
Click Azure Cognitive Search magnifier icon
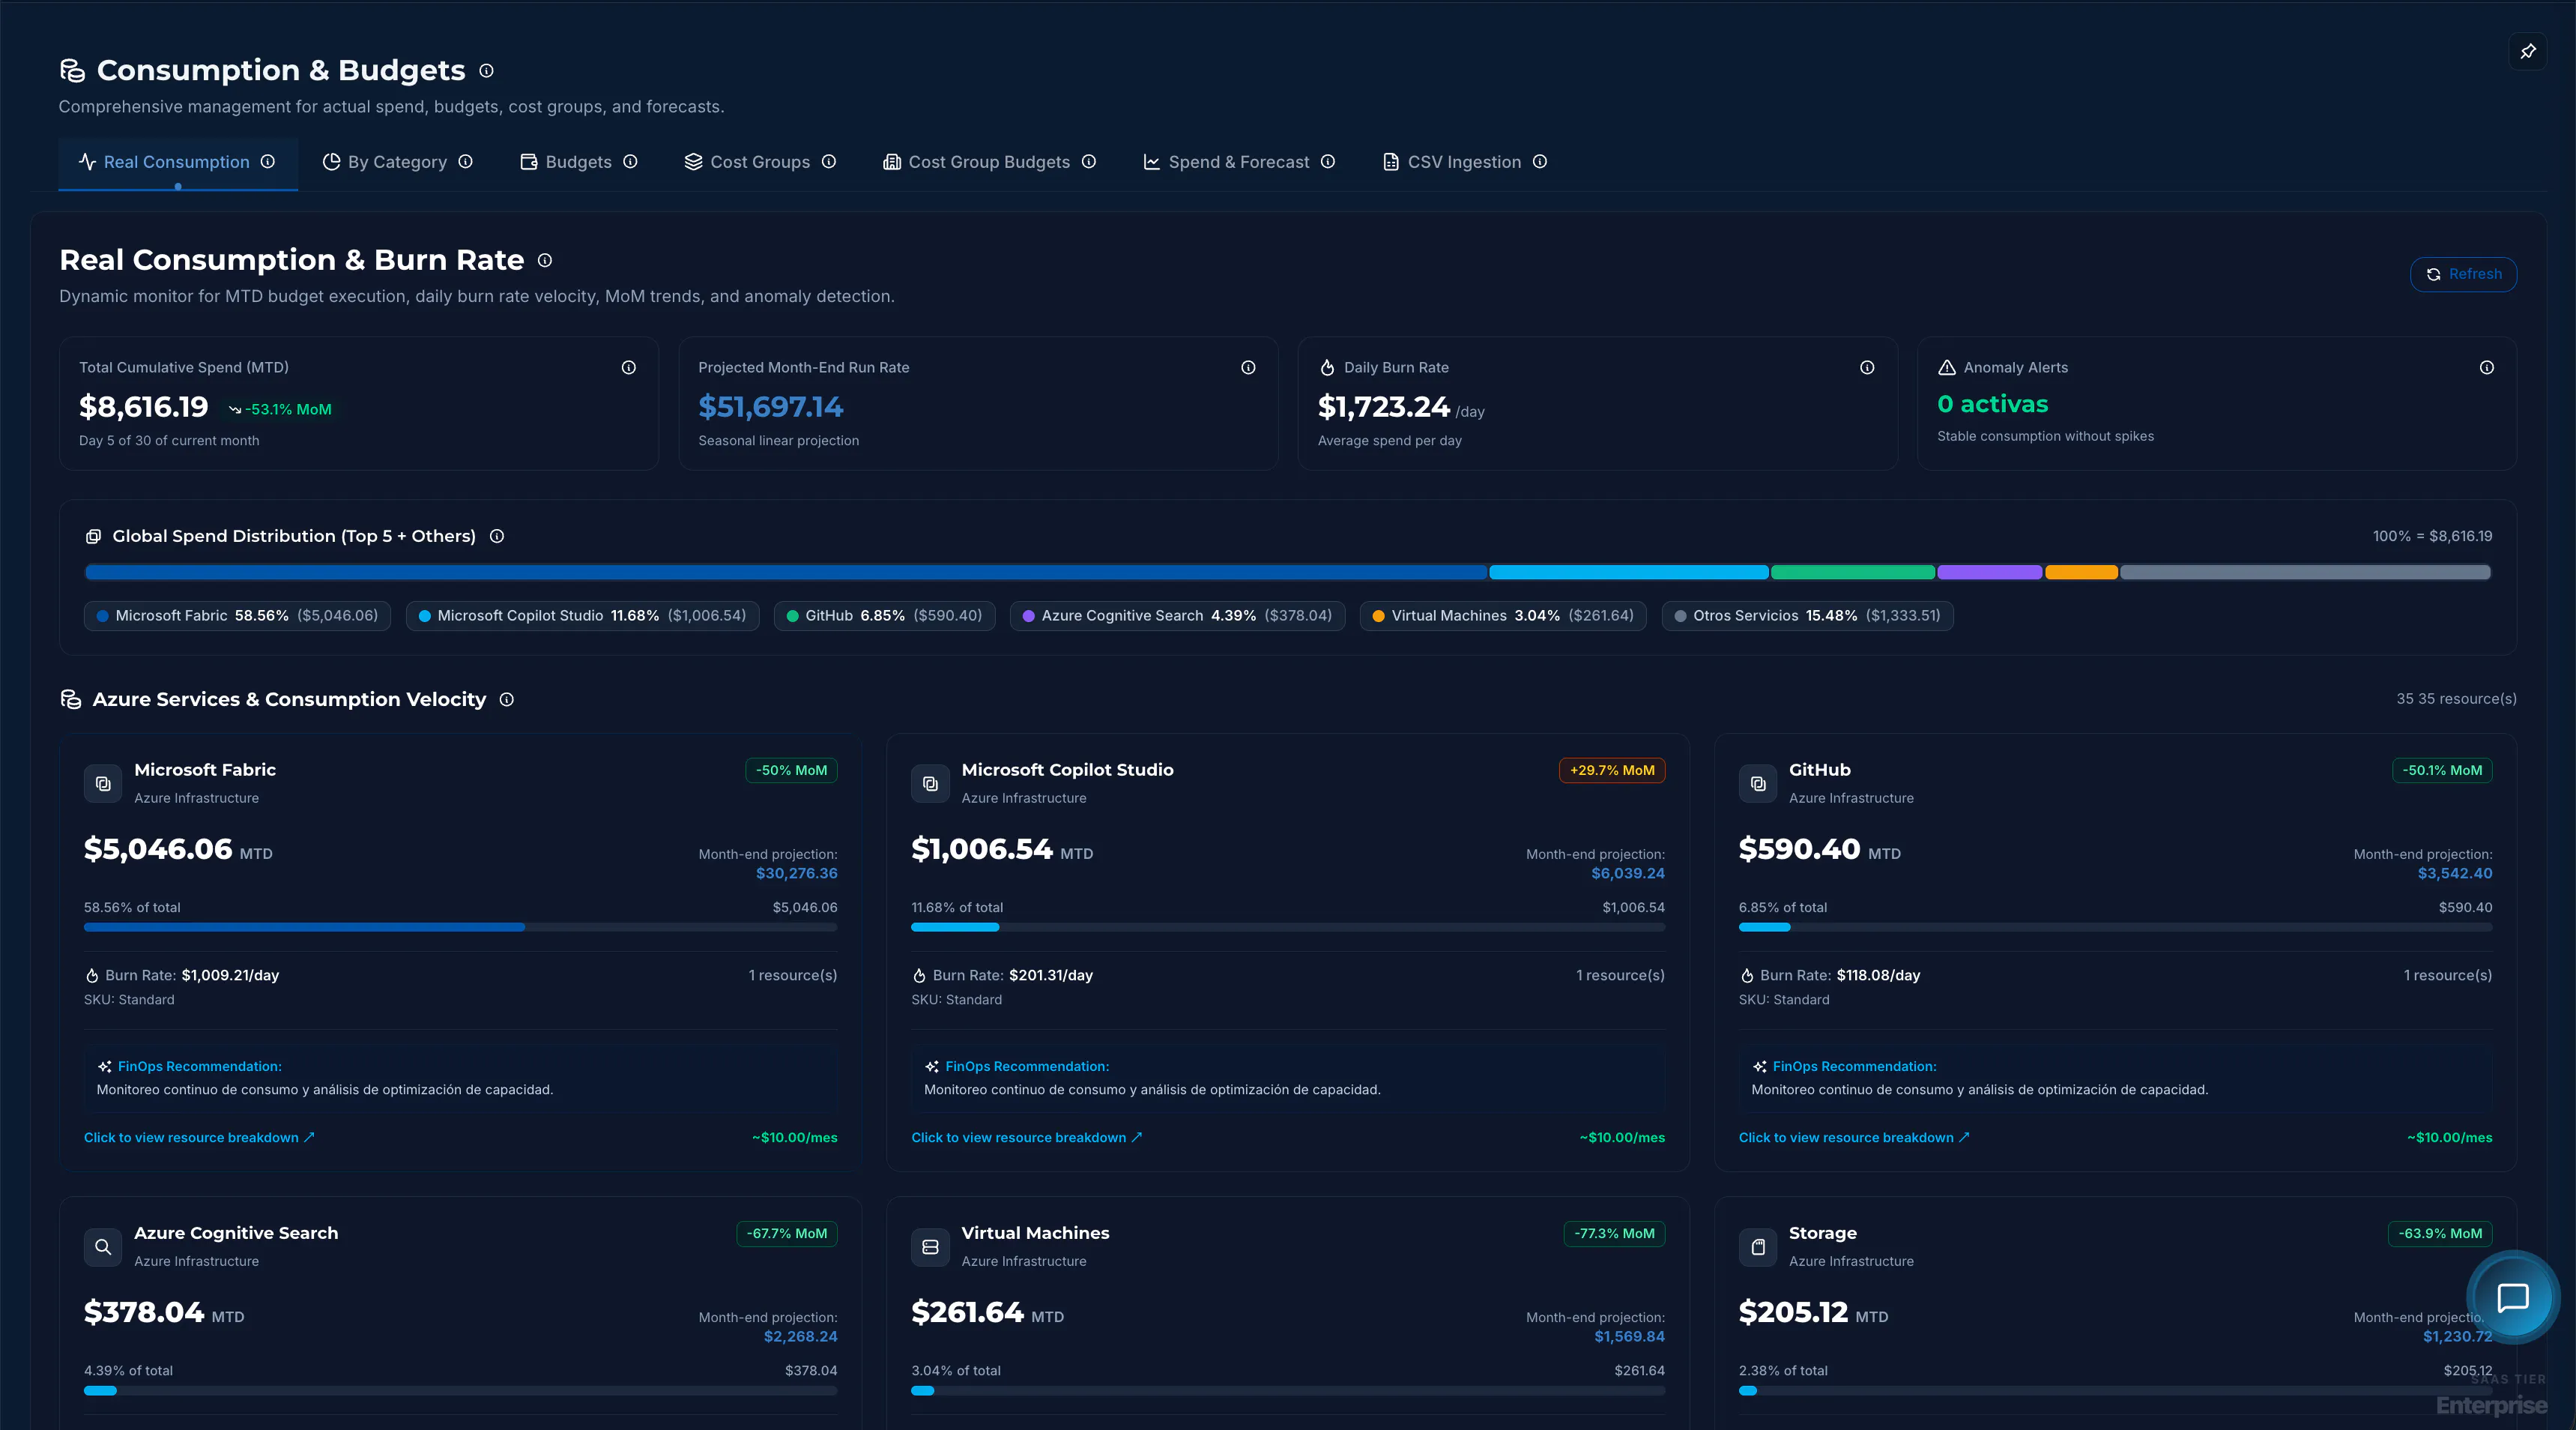click(103, 1246)
